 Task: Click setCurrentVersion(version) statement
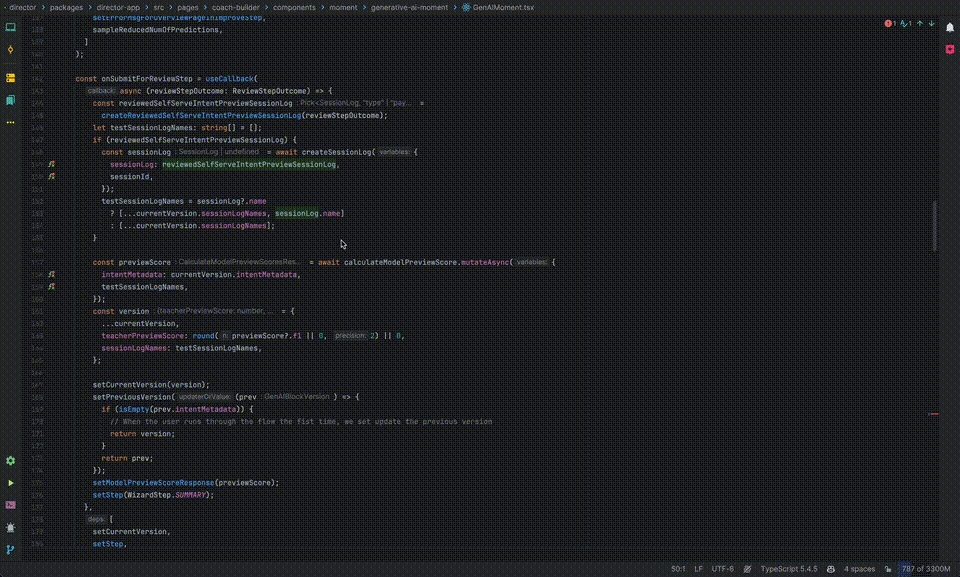tap(151, 385)
